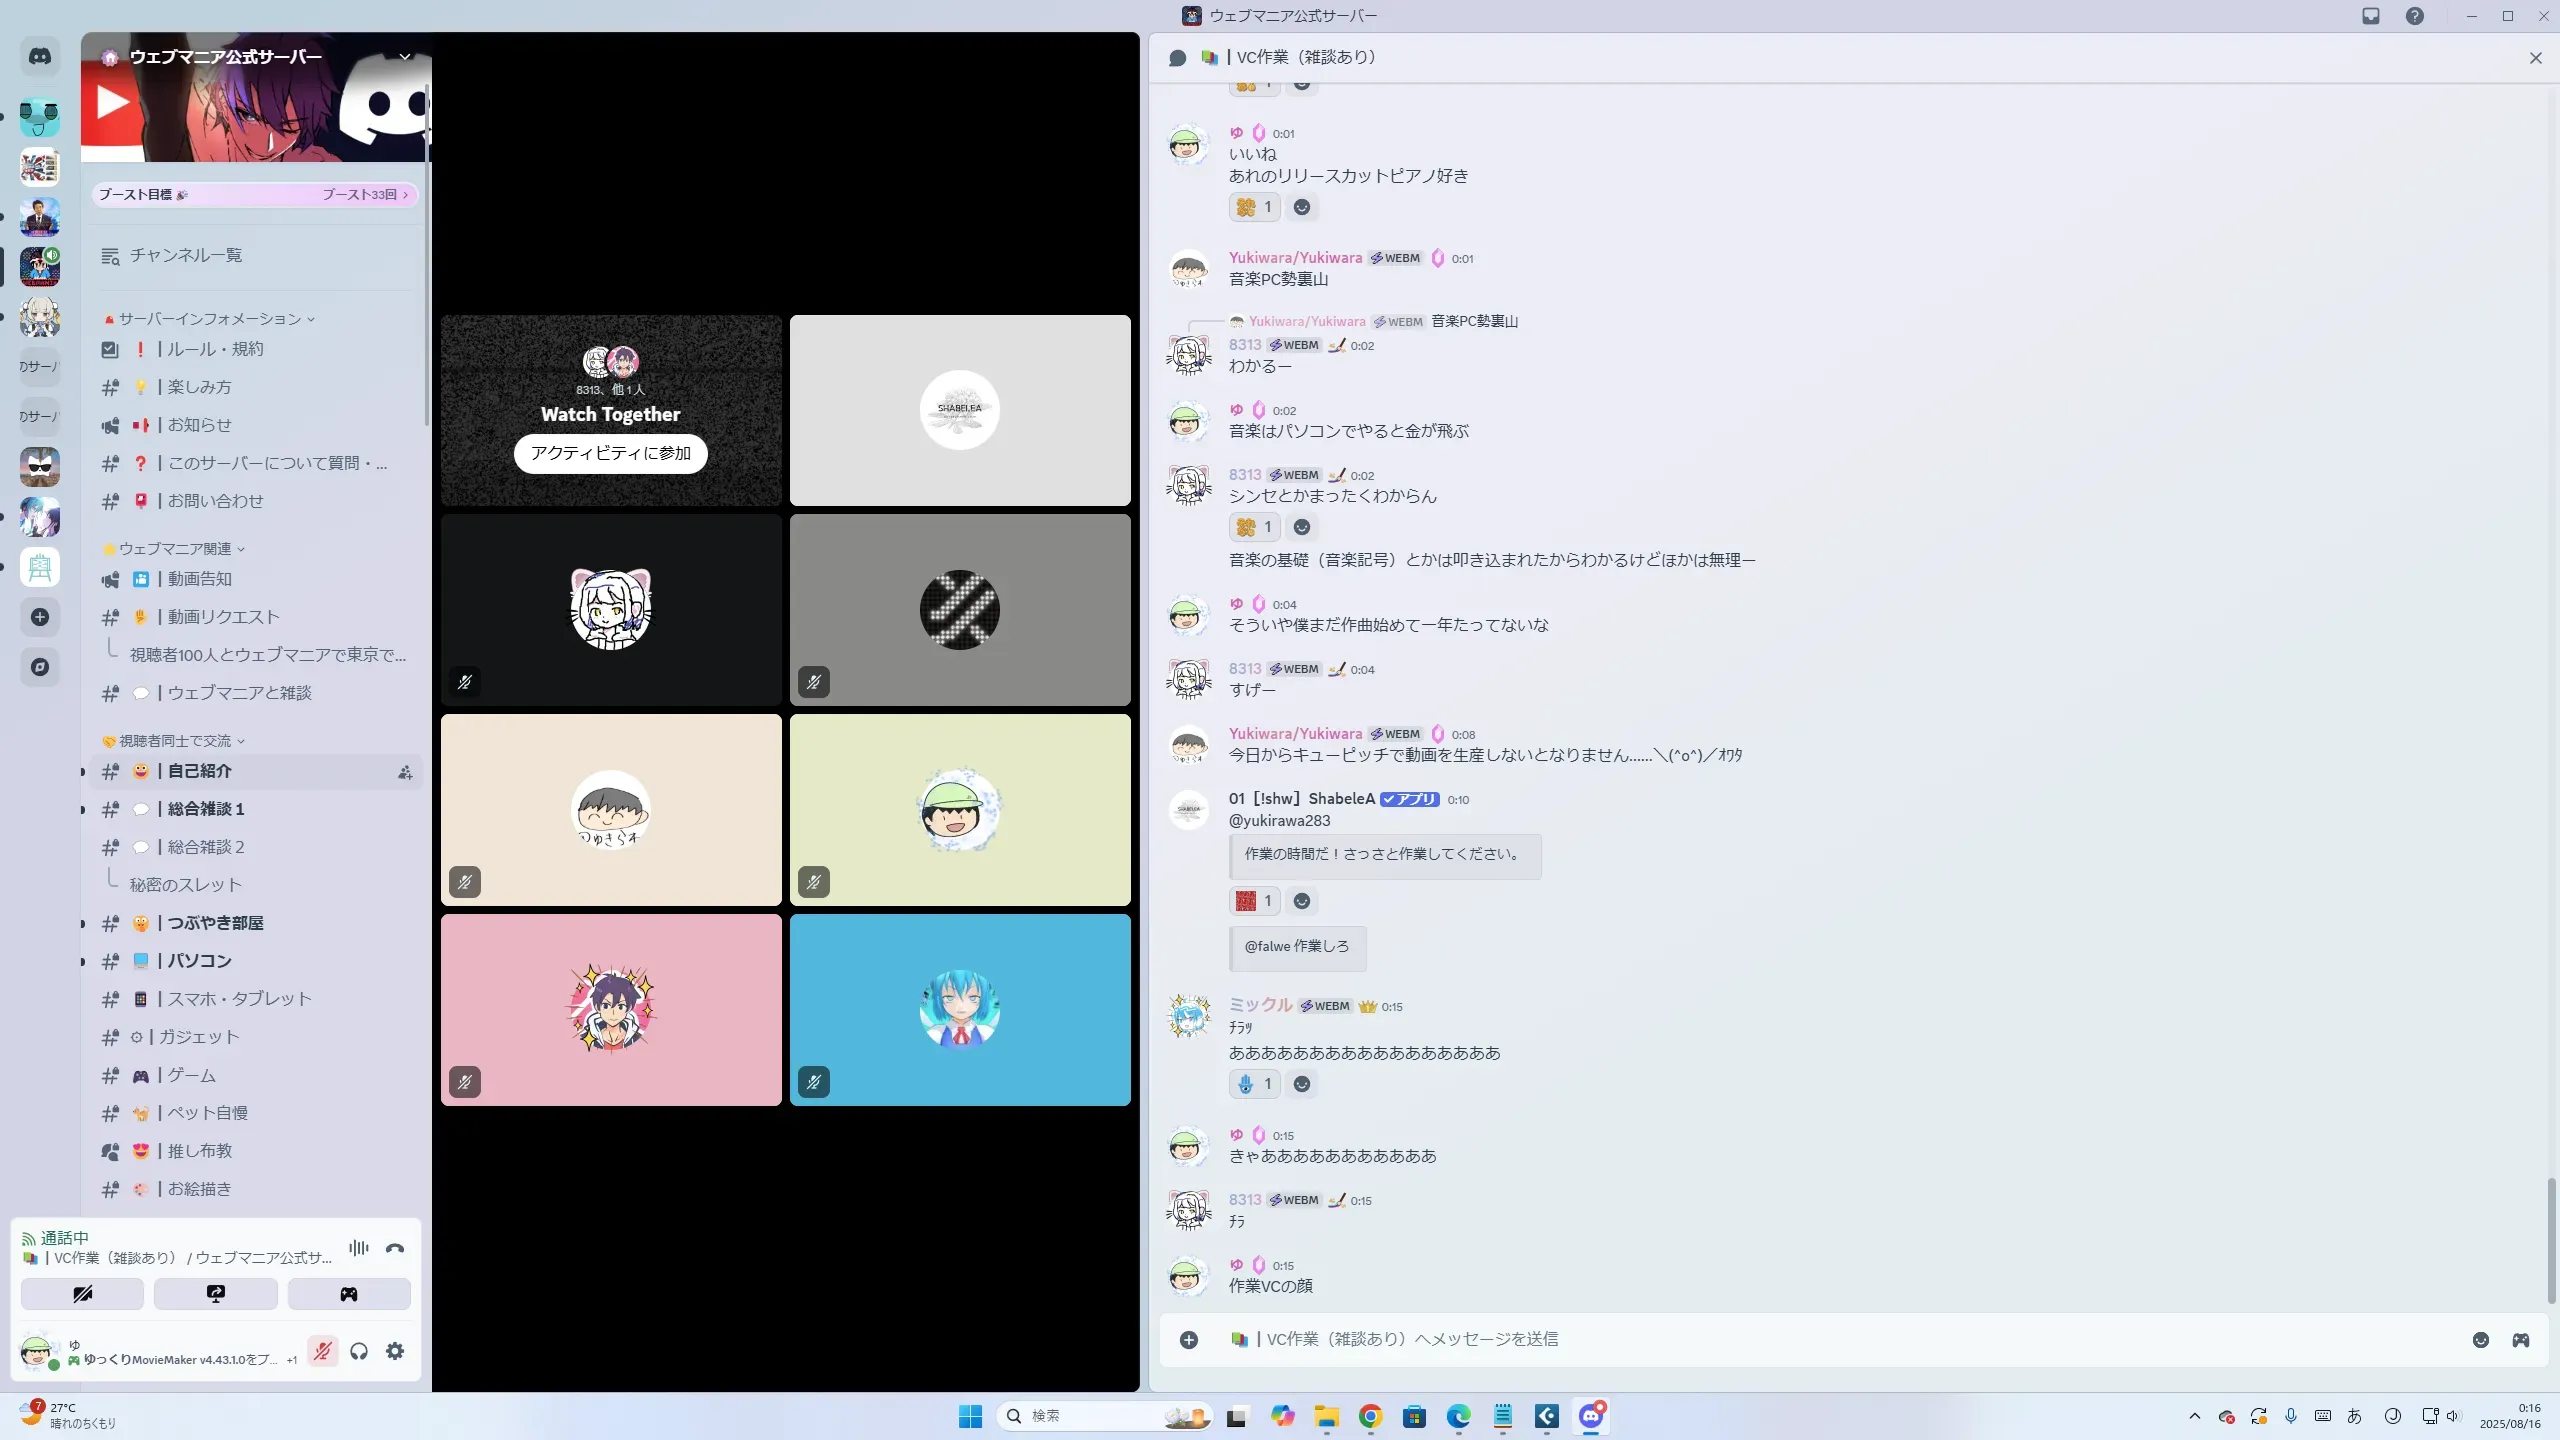Collapse the サーバーインフォメーション category
Viewport: 2560px width, 1440px height.
tap(210, 319)
